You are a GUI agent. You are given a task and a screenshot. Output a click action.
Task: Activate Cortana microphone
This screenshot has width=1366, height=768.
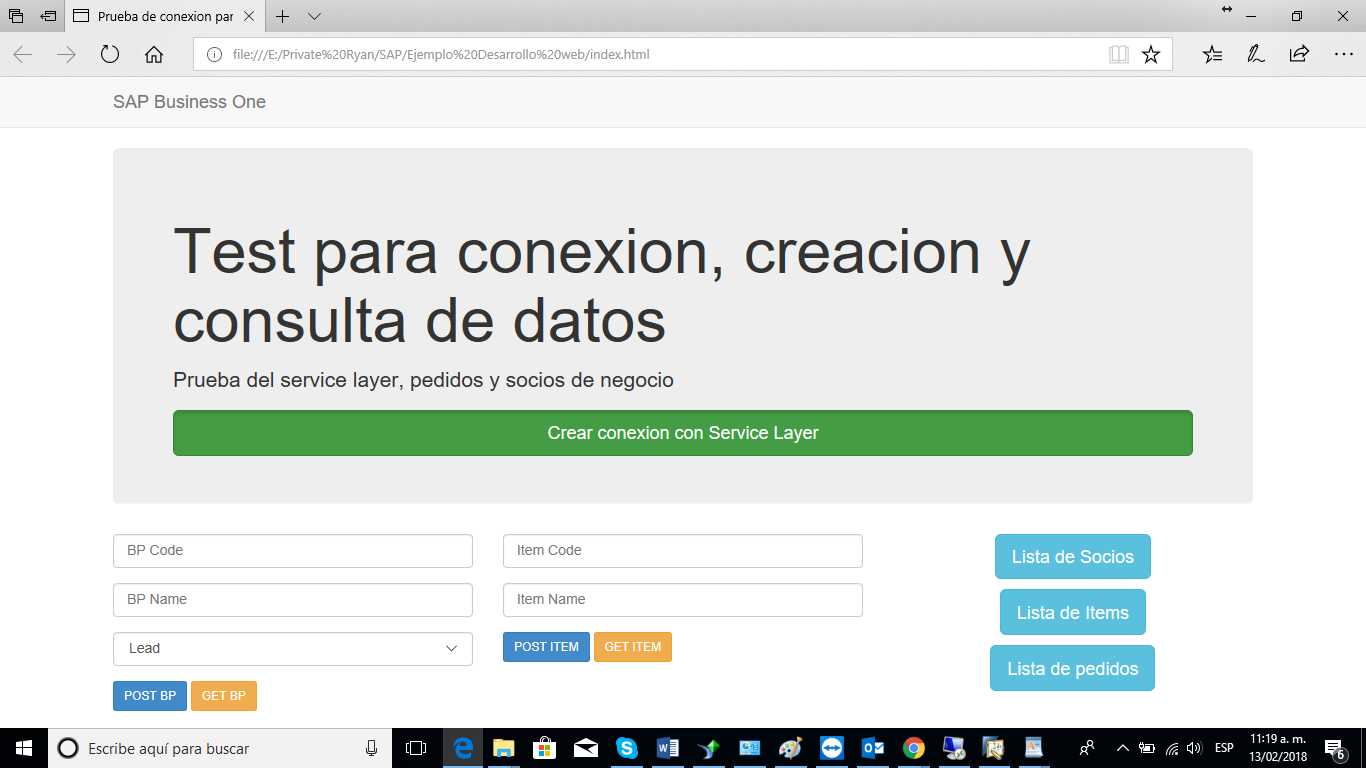pos(372,748)
